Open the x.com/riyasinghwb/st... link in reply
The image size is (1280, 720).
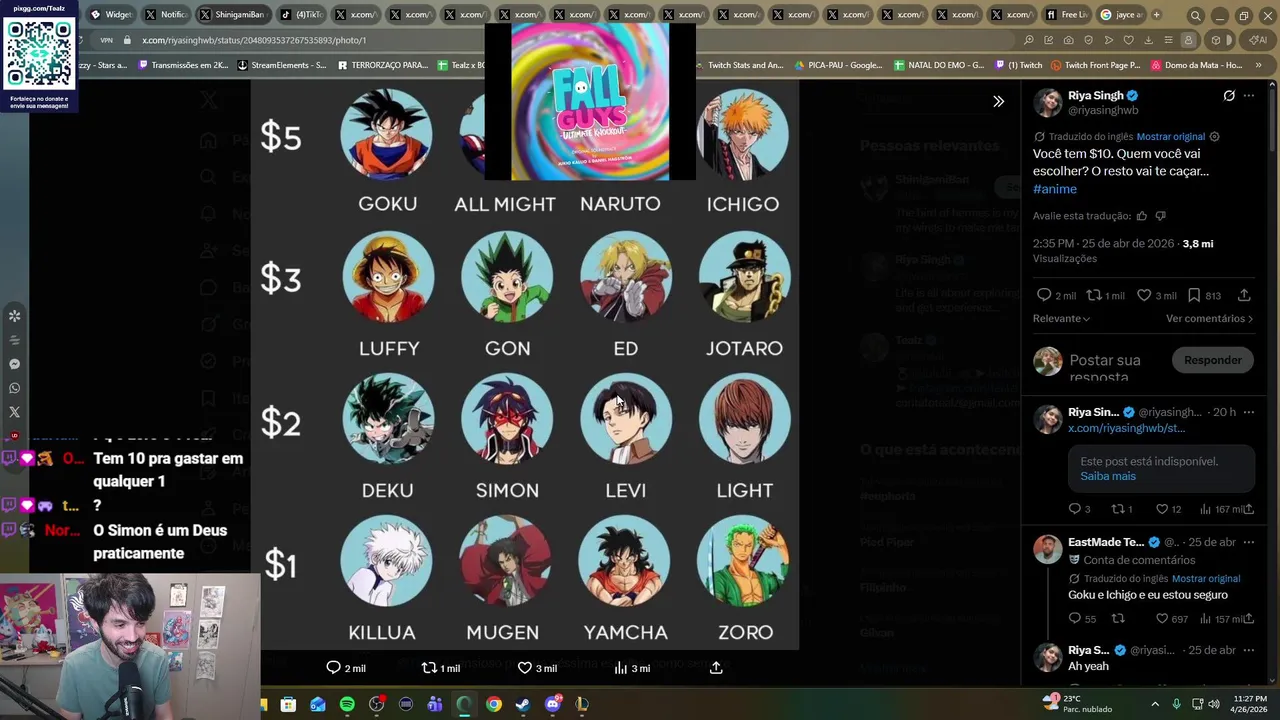tap(1126, 428)
